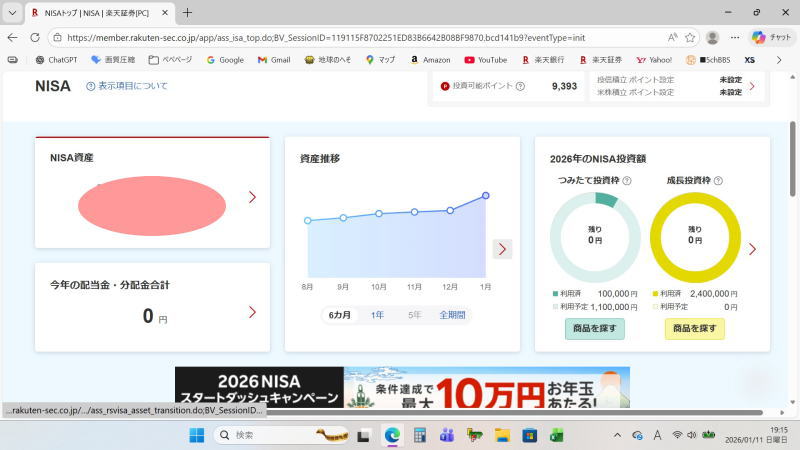Add page to favorites with star icon
The height and width of the screenshot is (450, 800).
tap(690, 37)
